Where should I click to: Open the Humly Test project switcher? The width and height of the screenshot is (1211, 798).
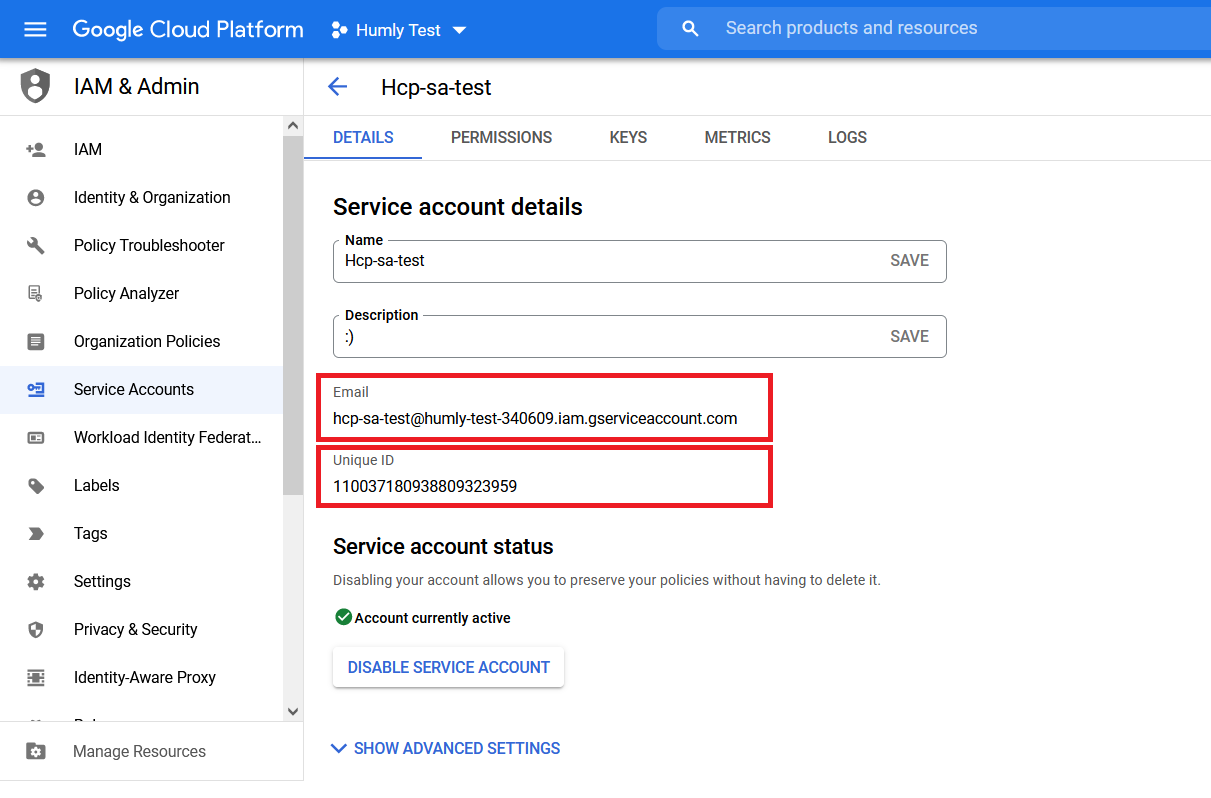pyautogui.click(x=398, y=29)
